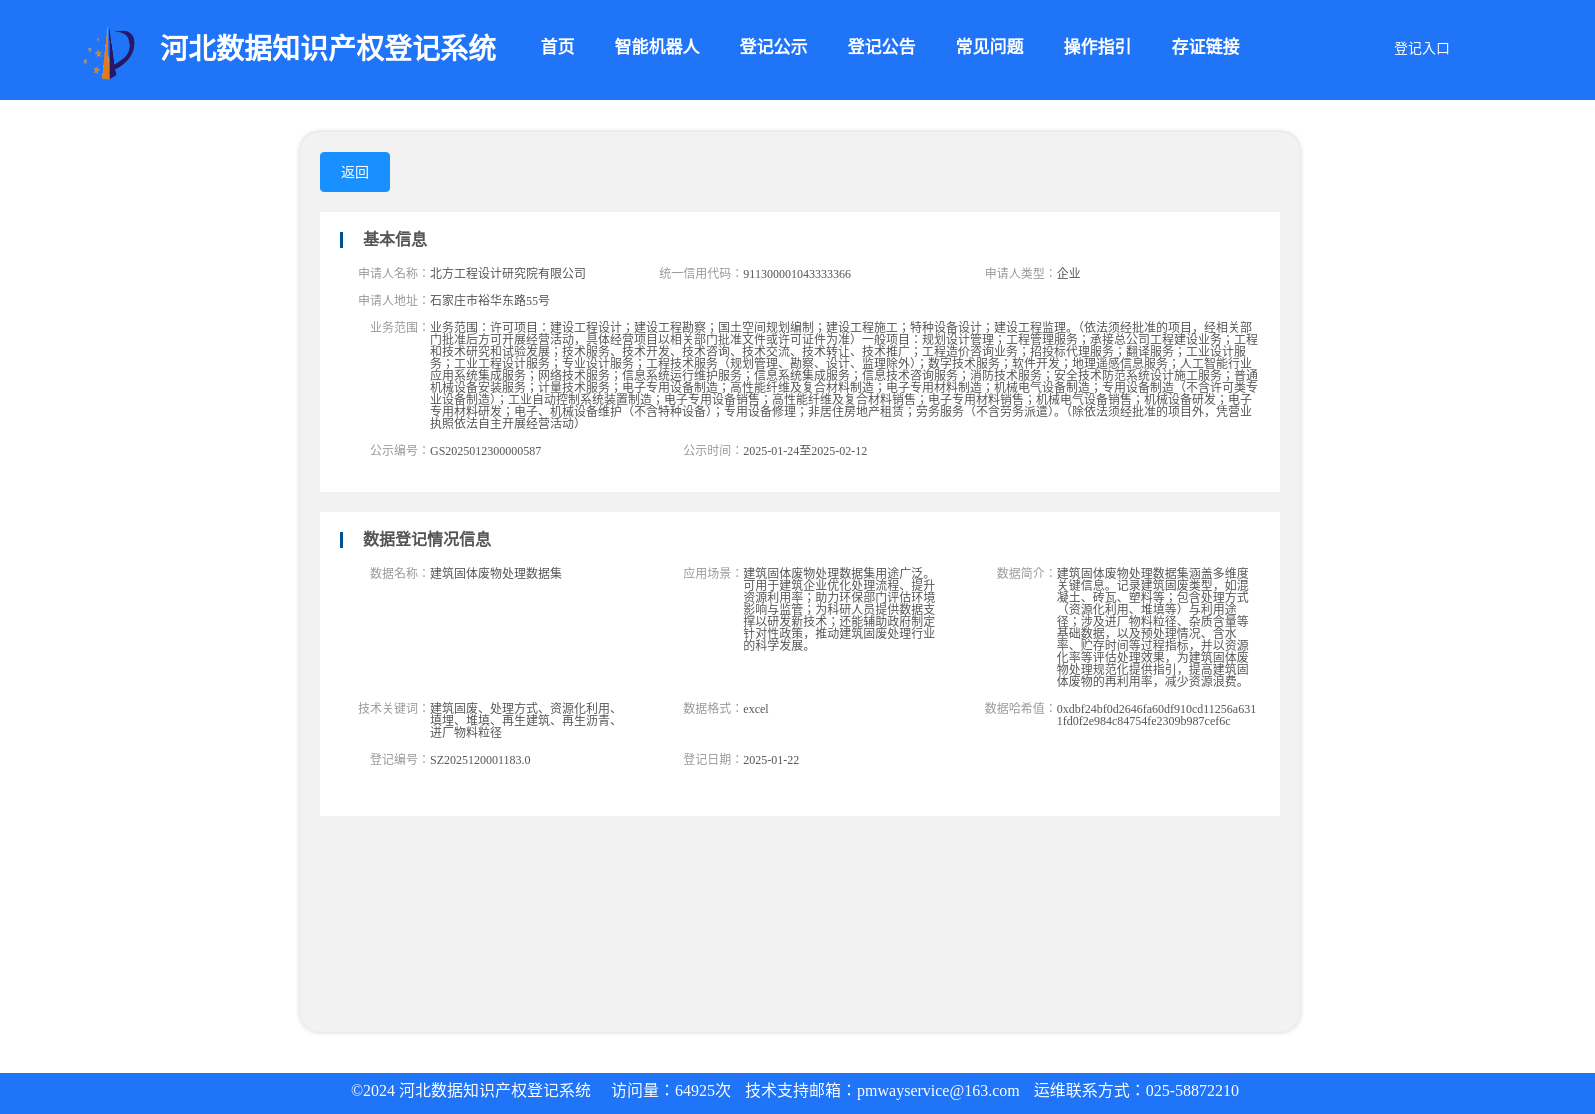Screen dimensions: 1595x1114
Task: Go to 登记公告 page
Action: tap(881, 47)
